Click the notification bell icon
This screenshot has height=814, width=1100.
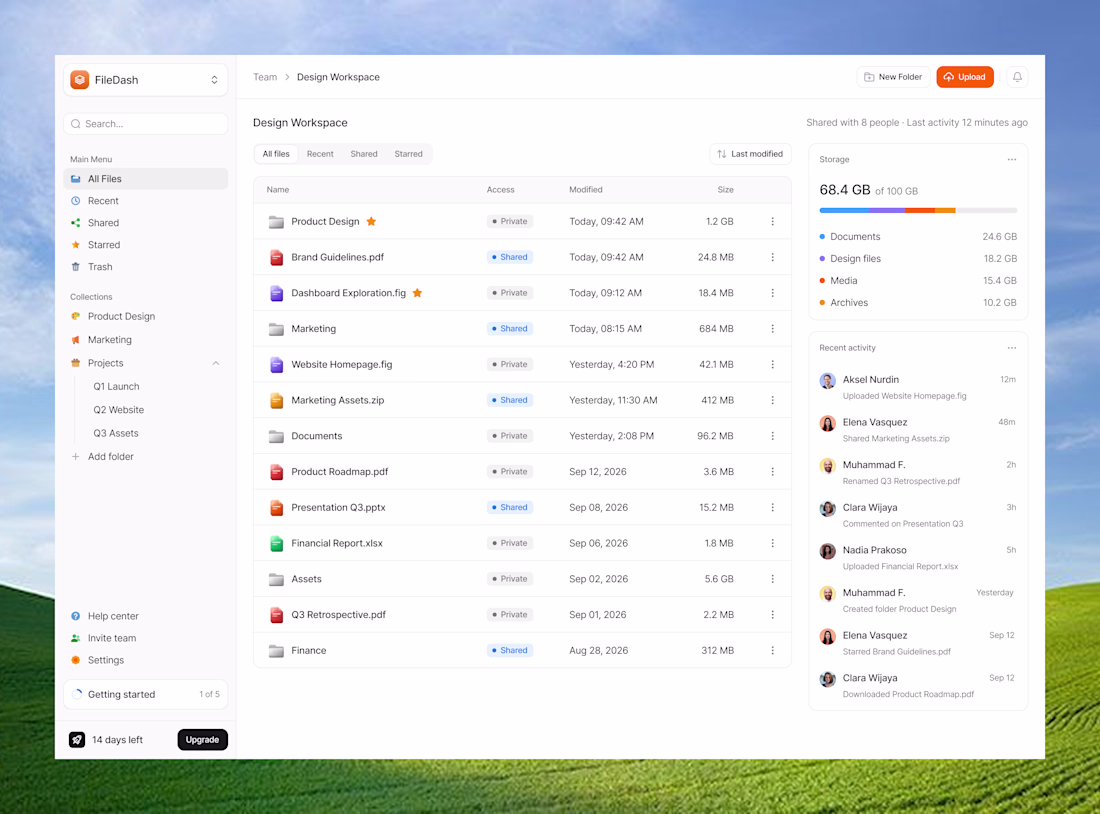(1017, 77)
